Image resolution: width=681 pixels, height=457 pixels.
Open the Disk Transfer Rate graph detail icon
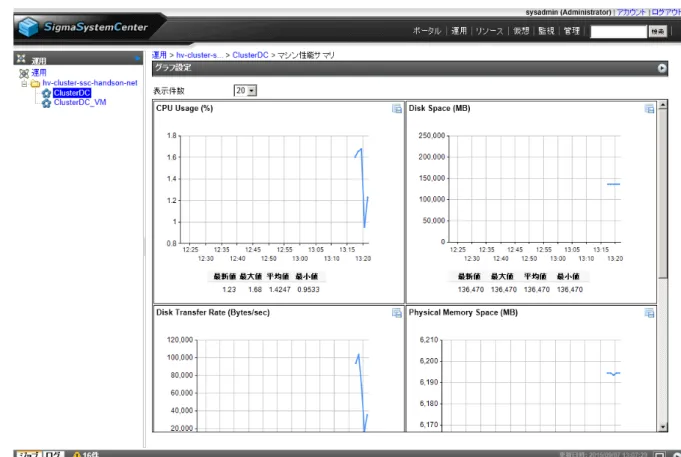point(397,313)
